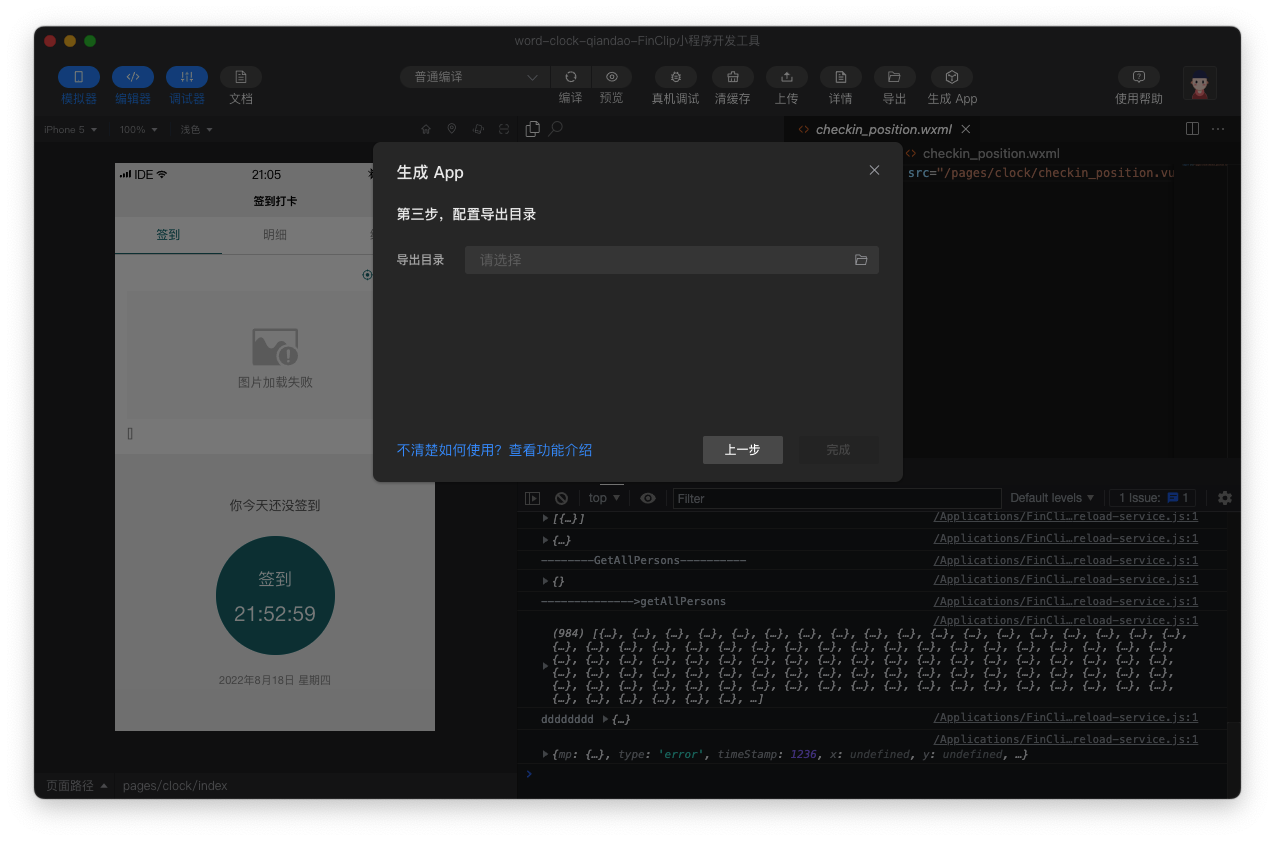Open 使用帮助 help icon
Viewport: 1275px width, 841px height.
(1138, 77)
